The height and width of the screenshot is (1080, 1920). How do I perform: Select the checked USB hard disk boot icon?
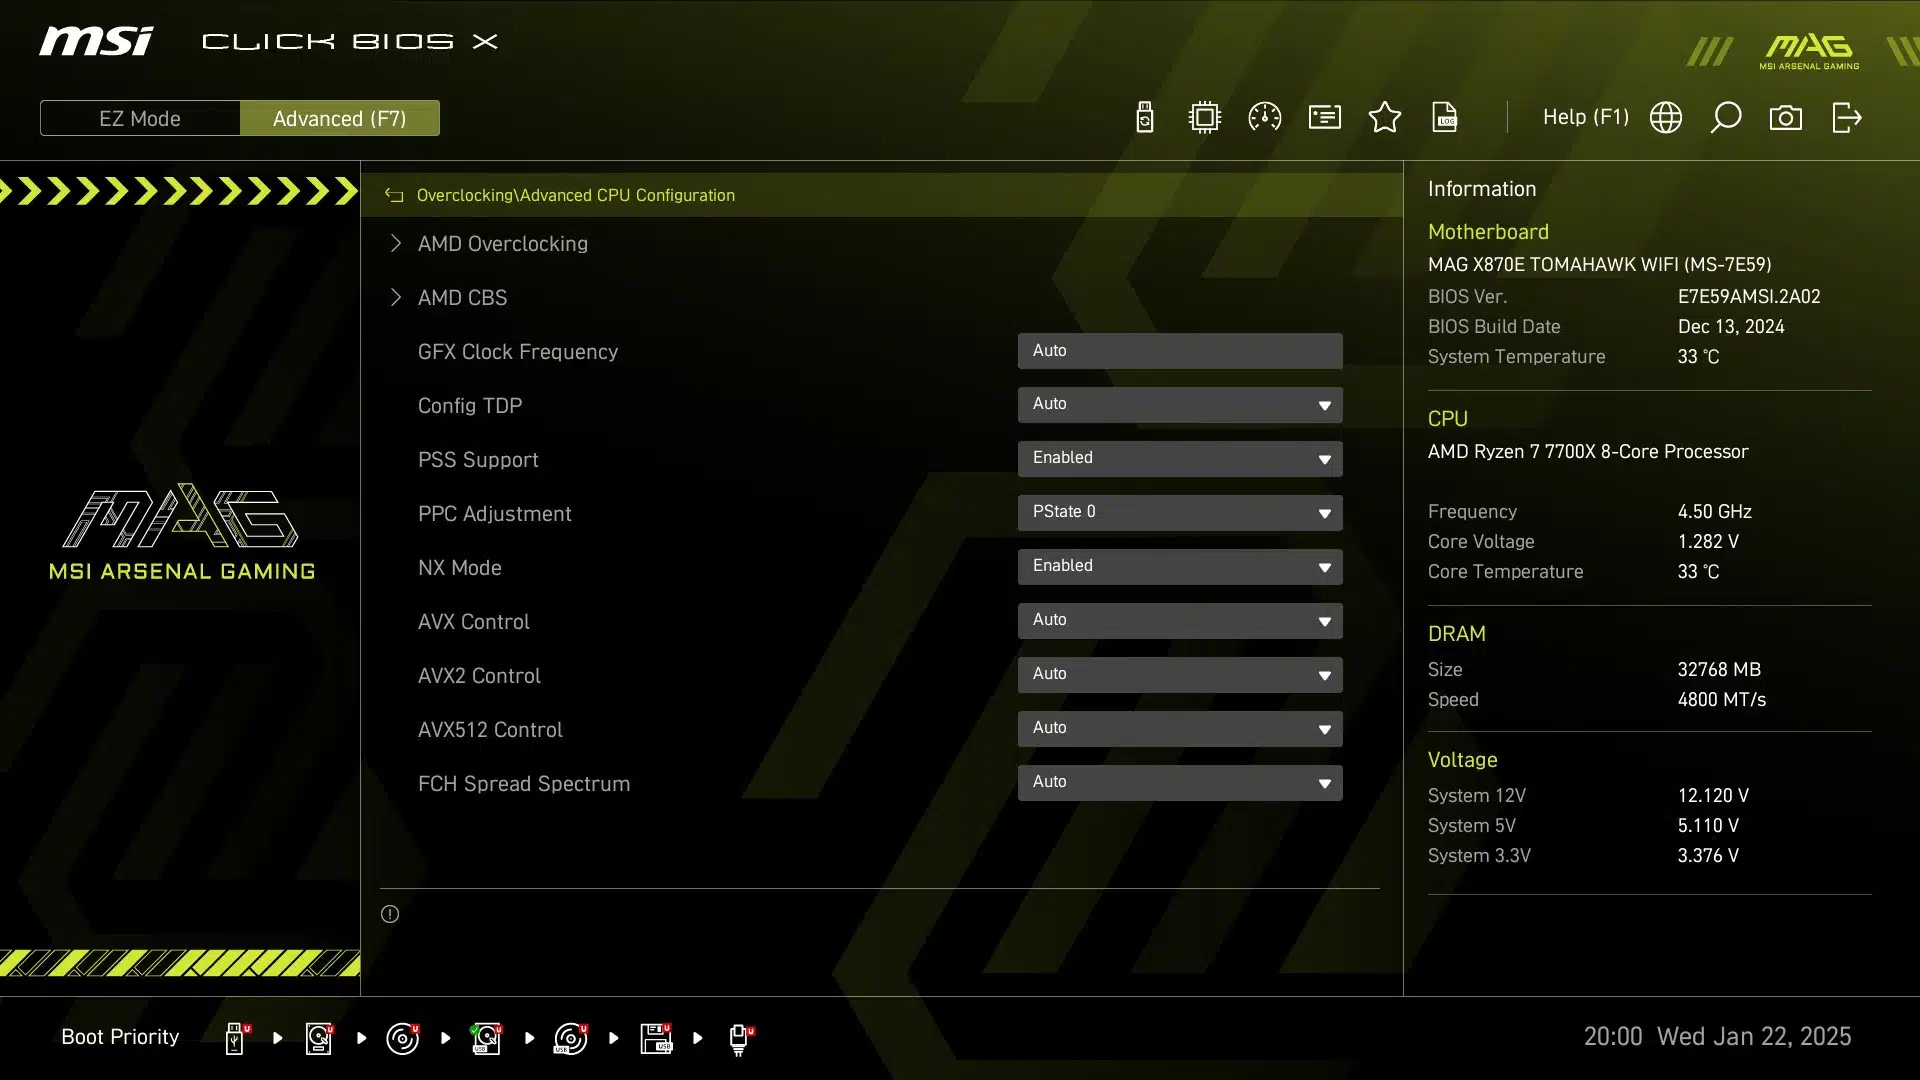coord(487,1038)
